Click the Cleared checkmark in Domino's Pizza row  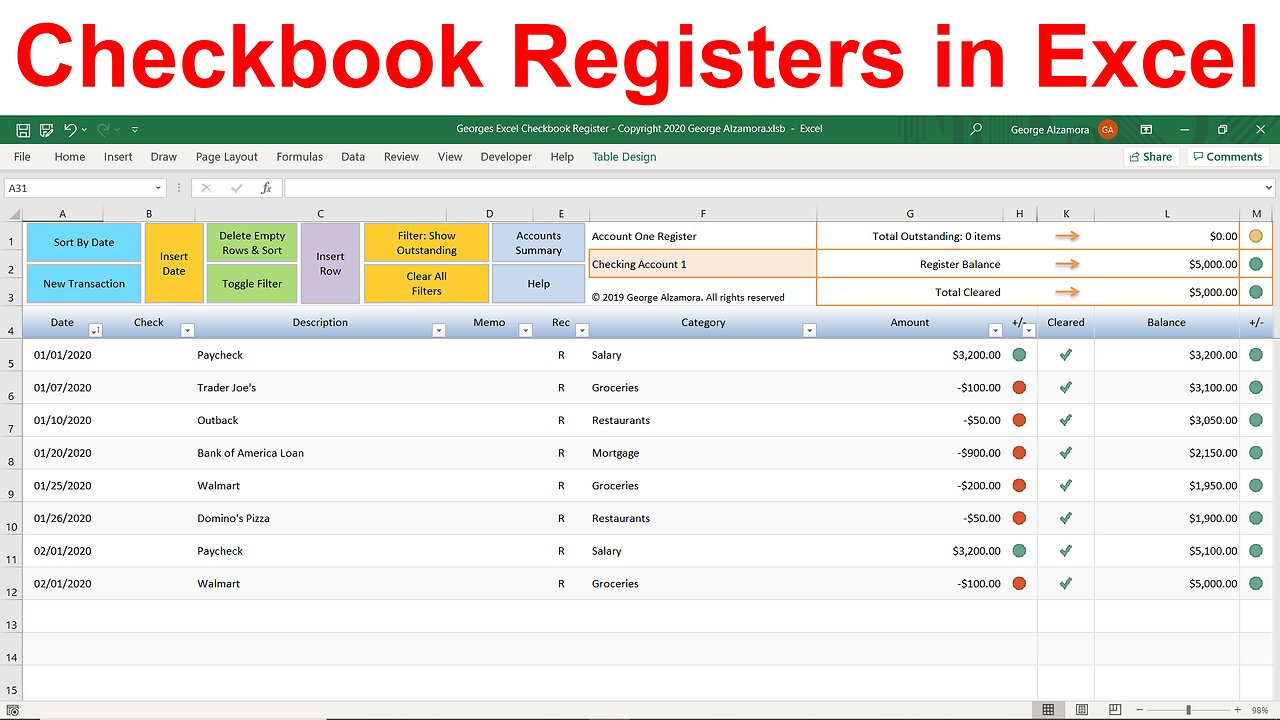(x=1066, y=518)
